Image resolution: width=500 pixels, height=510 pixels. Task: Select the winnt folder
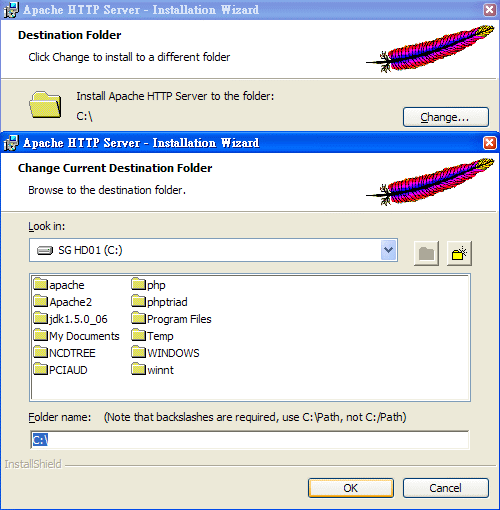[x=153, y=370]
